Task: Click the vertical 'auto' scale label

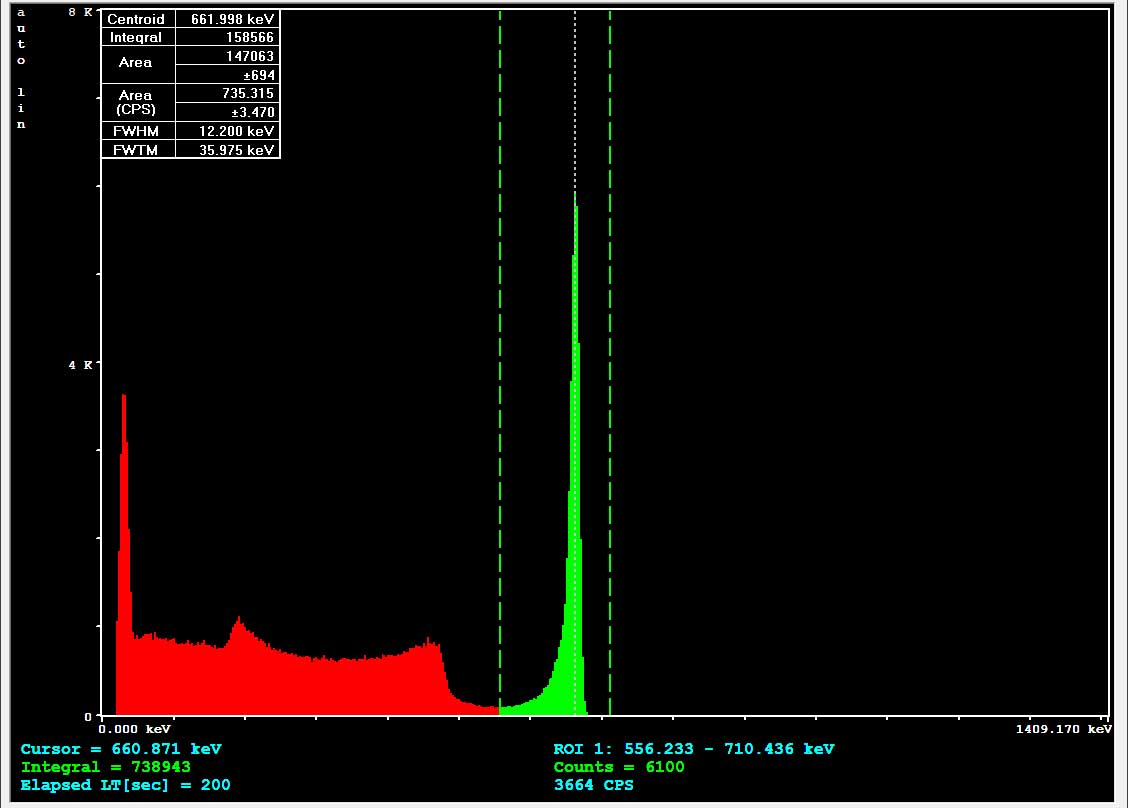Action: click(x=21, y=36)
